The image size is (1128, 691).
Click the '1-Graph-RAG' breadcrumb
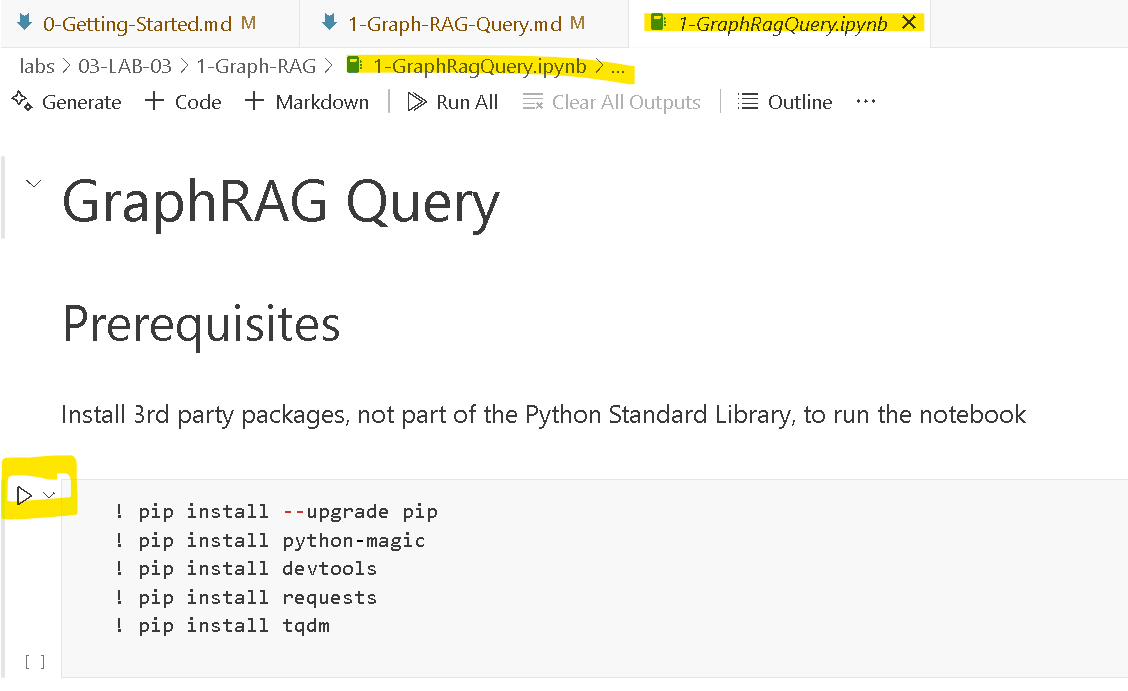[256, 66]
